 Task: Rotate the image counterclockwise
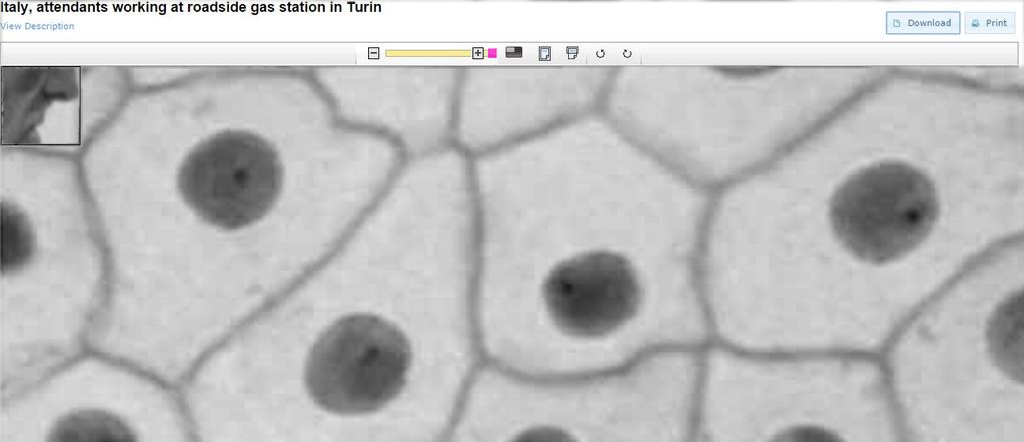coord(601,54)
